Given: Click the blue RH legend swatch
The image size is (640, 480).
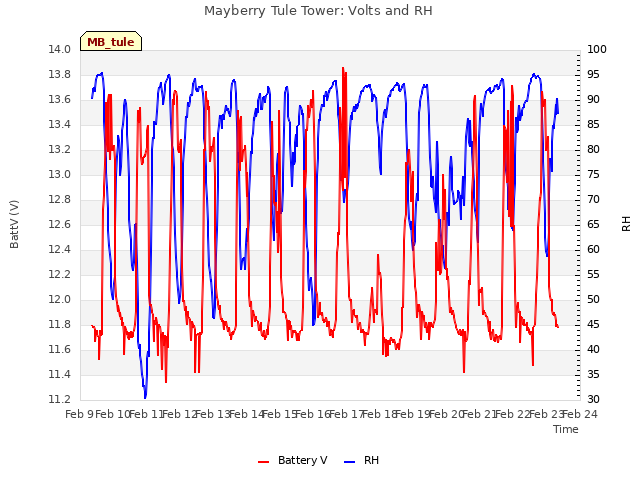Looking at the screenshot, I should tap(350, 461).
